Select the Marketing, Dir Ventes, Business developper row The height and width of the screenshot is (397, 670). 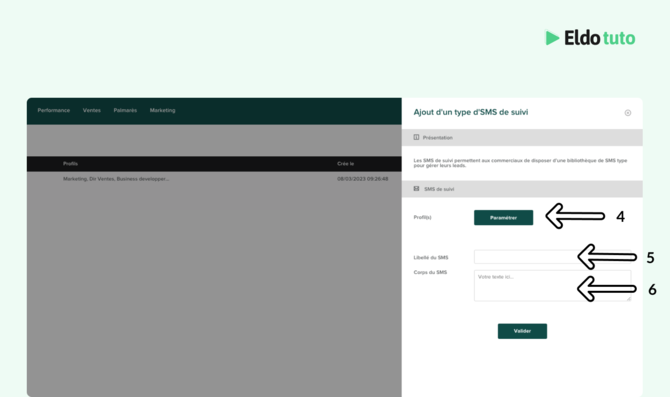click(x=214, y=179)
